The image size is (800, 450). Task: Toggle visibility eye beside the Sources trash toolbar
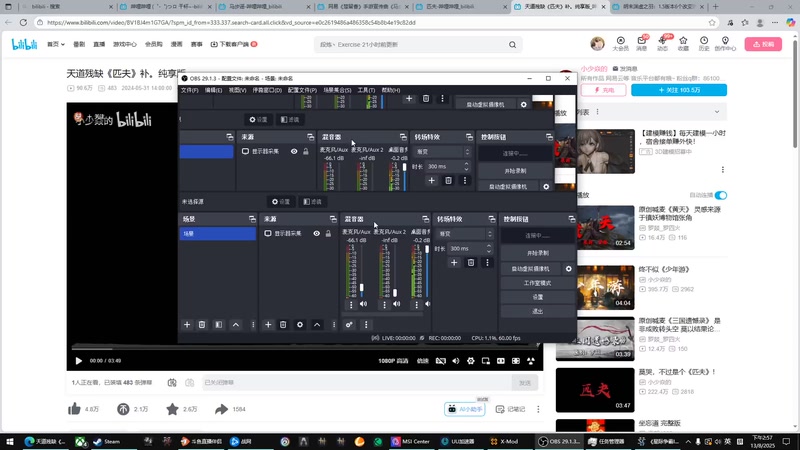(x=316, y=233)
